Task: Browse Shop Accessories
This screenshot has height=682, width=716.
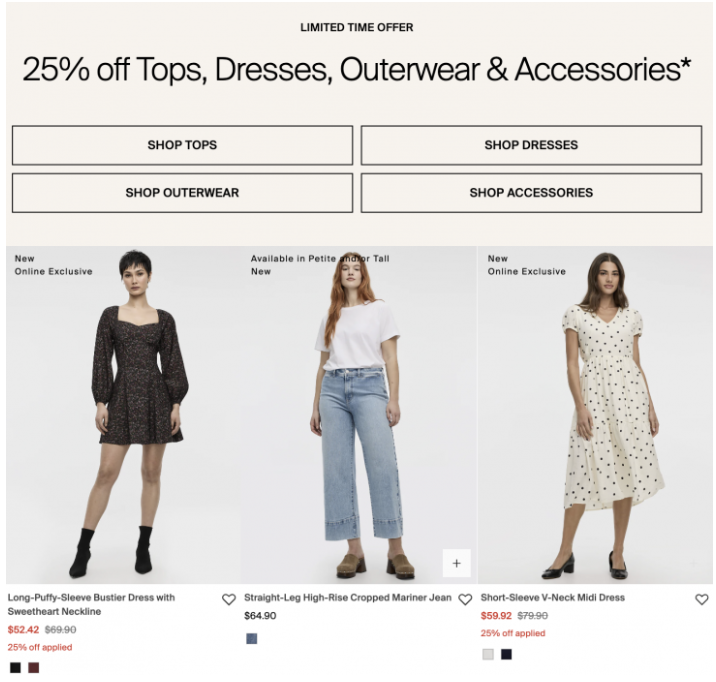Action: pos(531,193)
